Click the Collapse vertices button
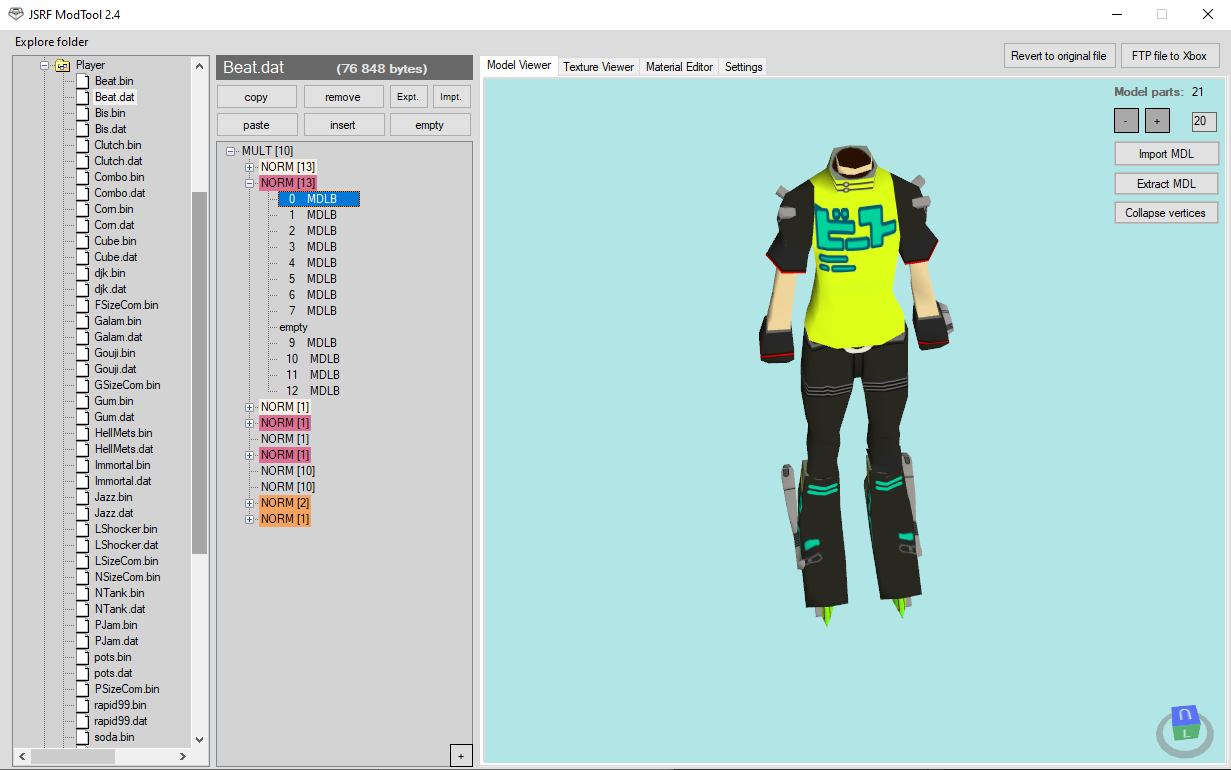This screenshot has height=770, width=1231. pyautogui.click(x=1166, y=213)
